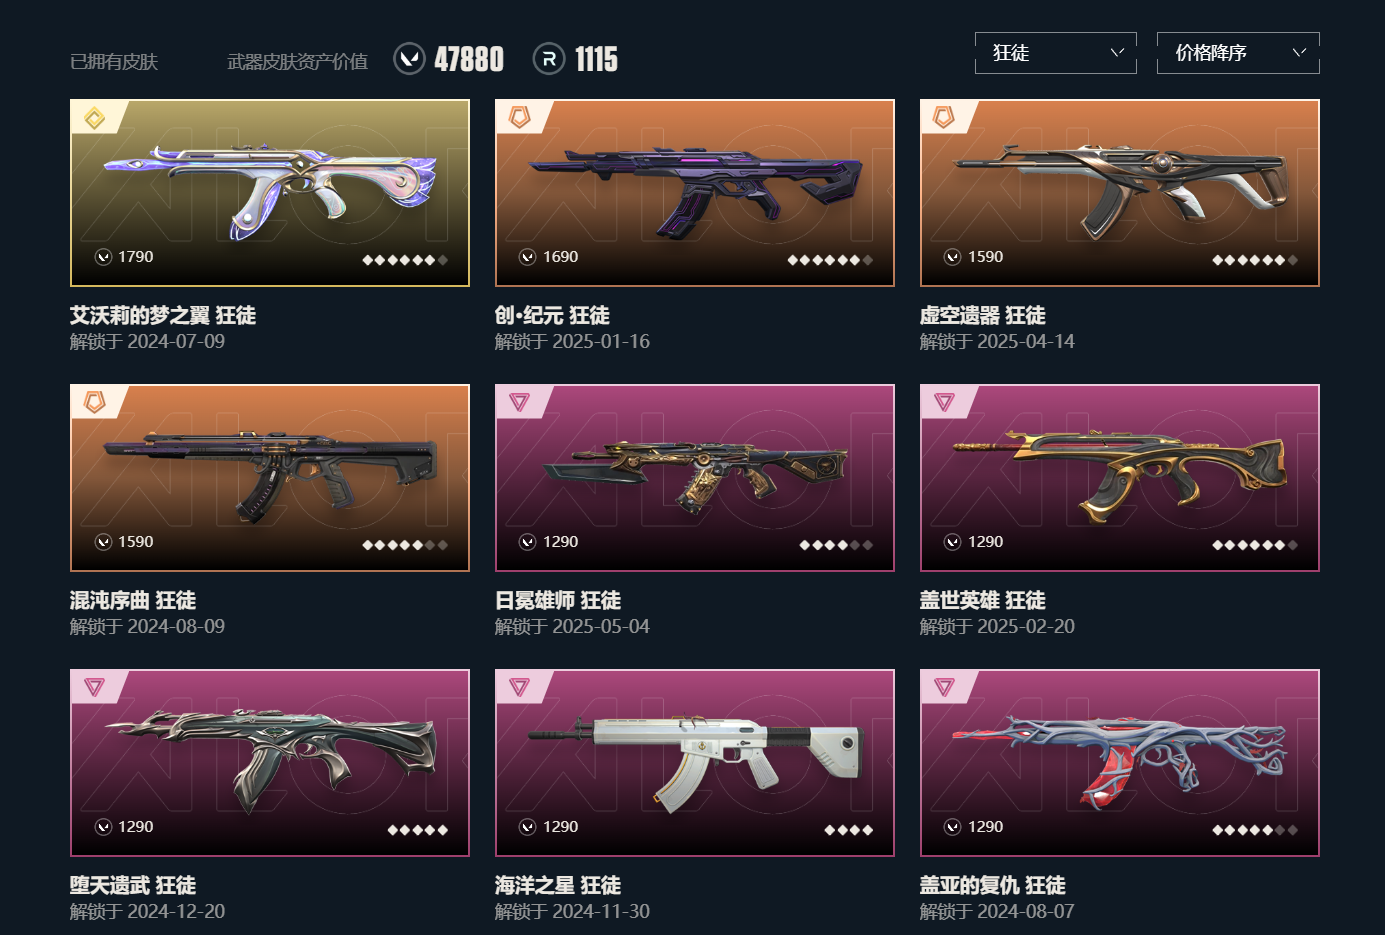Select the 已拥有皮肤 tab
Image resolution: width=1385 pixels, height=935 pixels.
114,62
